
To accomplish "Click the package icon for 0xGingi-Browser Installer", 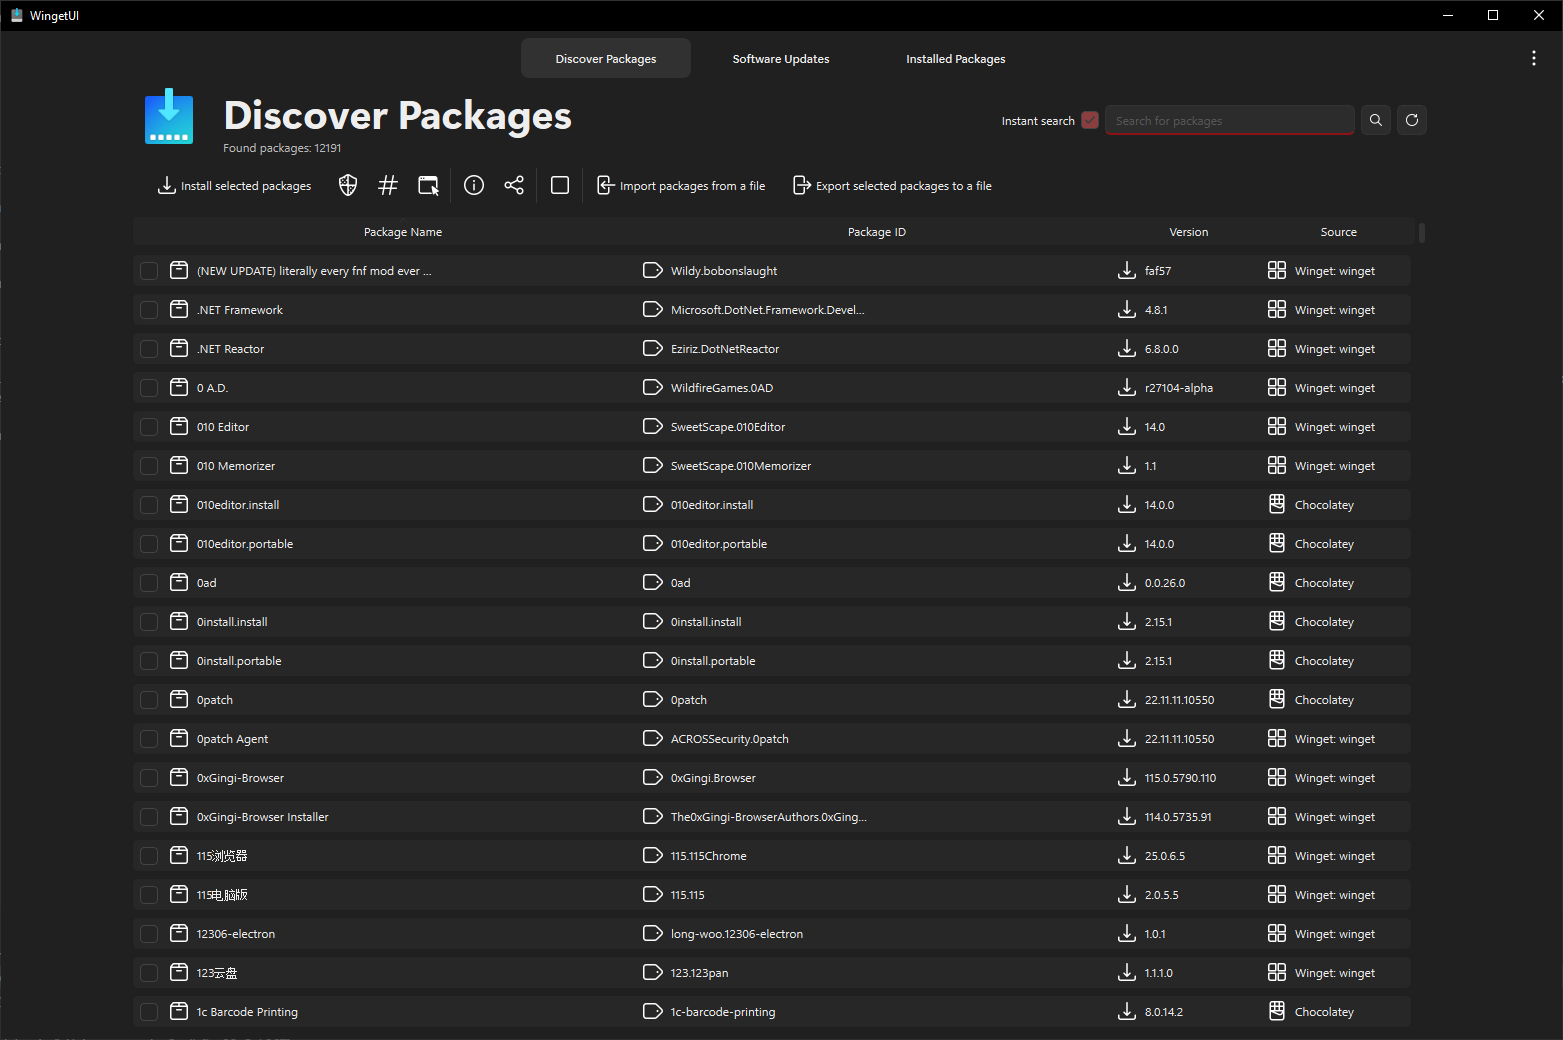I will coord(179,816).
